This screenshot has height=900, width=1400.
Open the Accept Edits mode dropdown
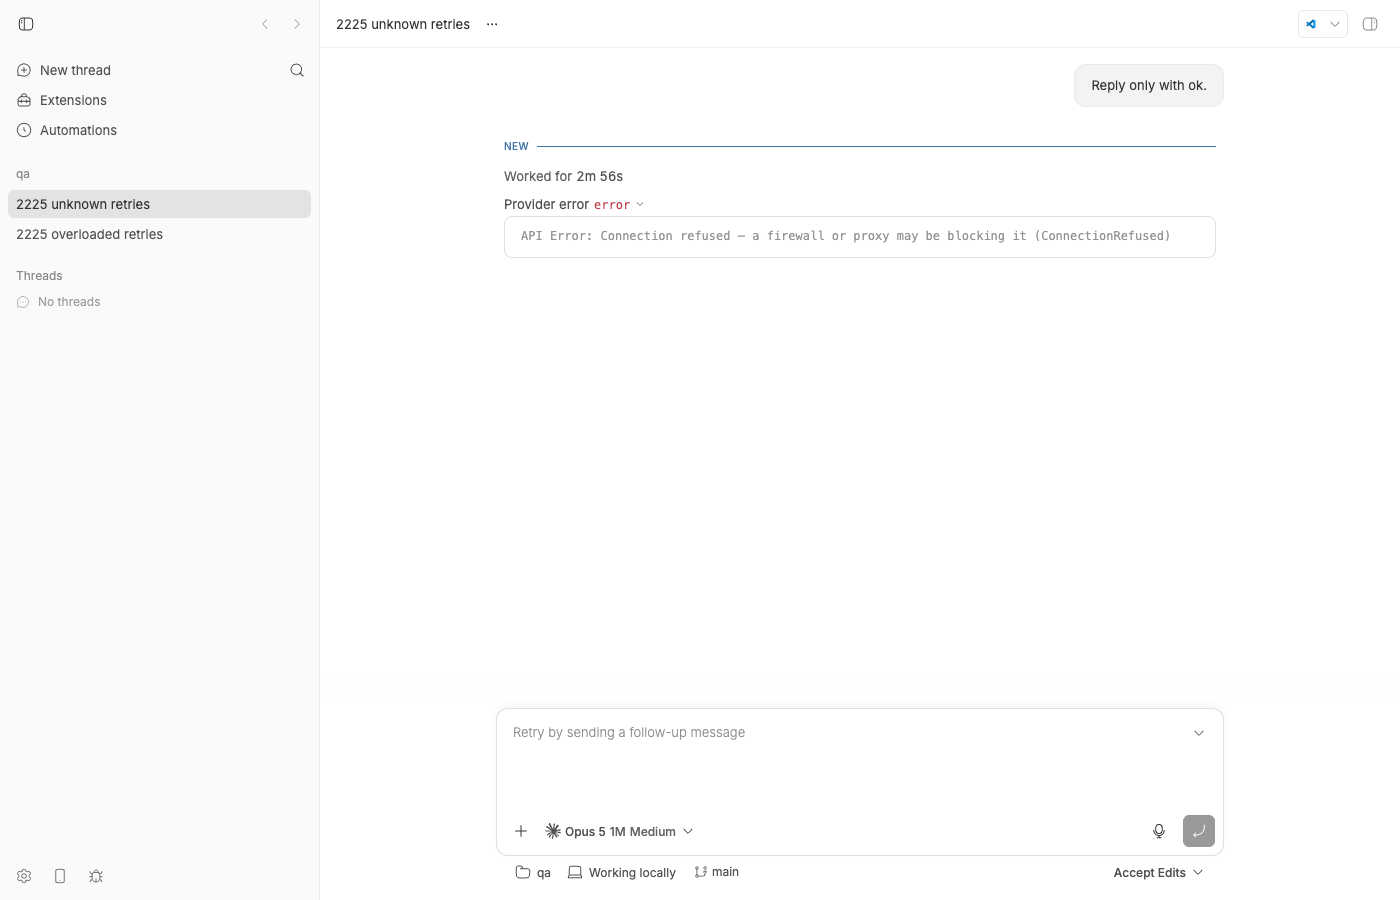(1158, 872)
